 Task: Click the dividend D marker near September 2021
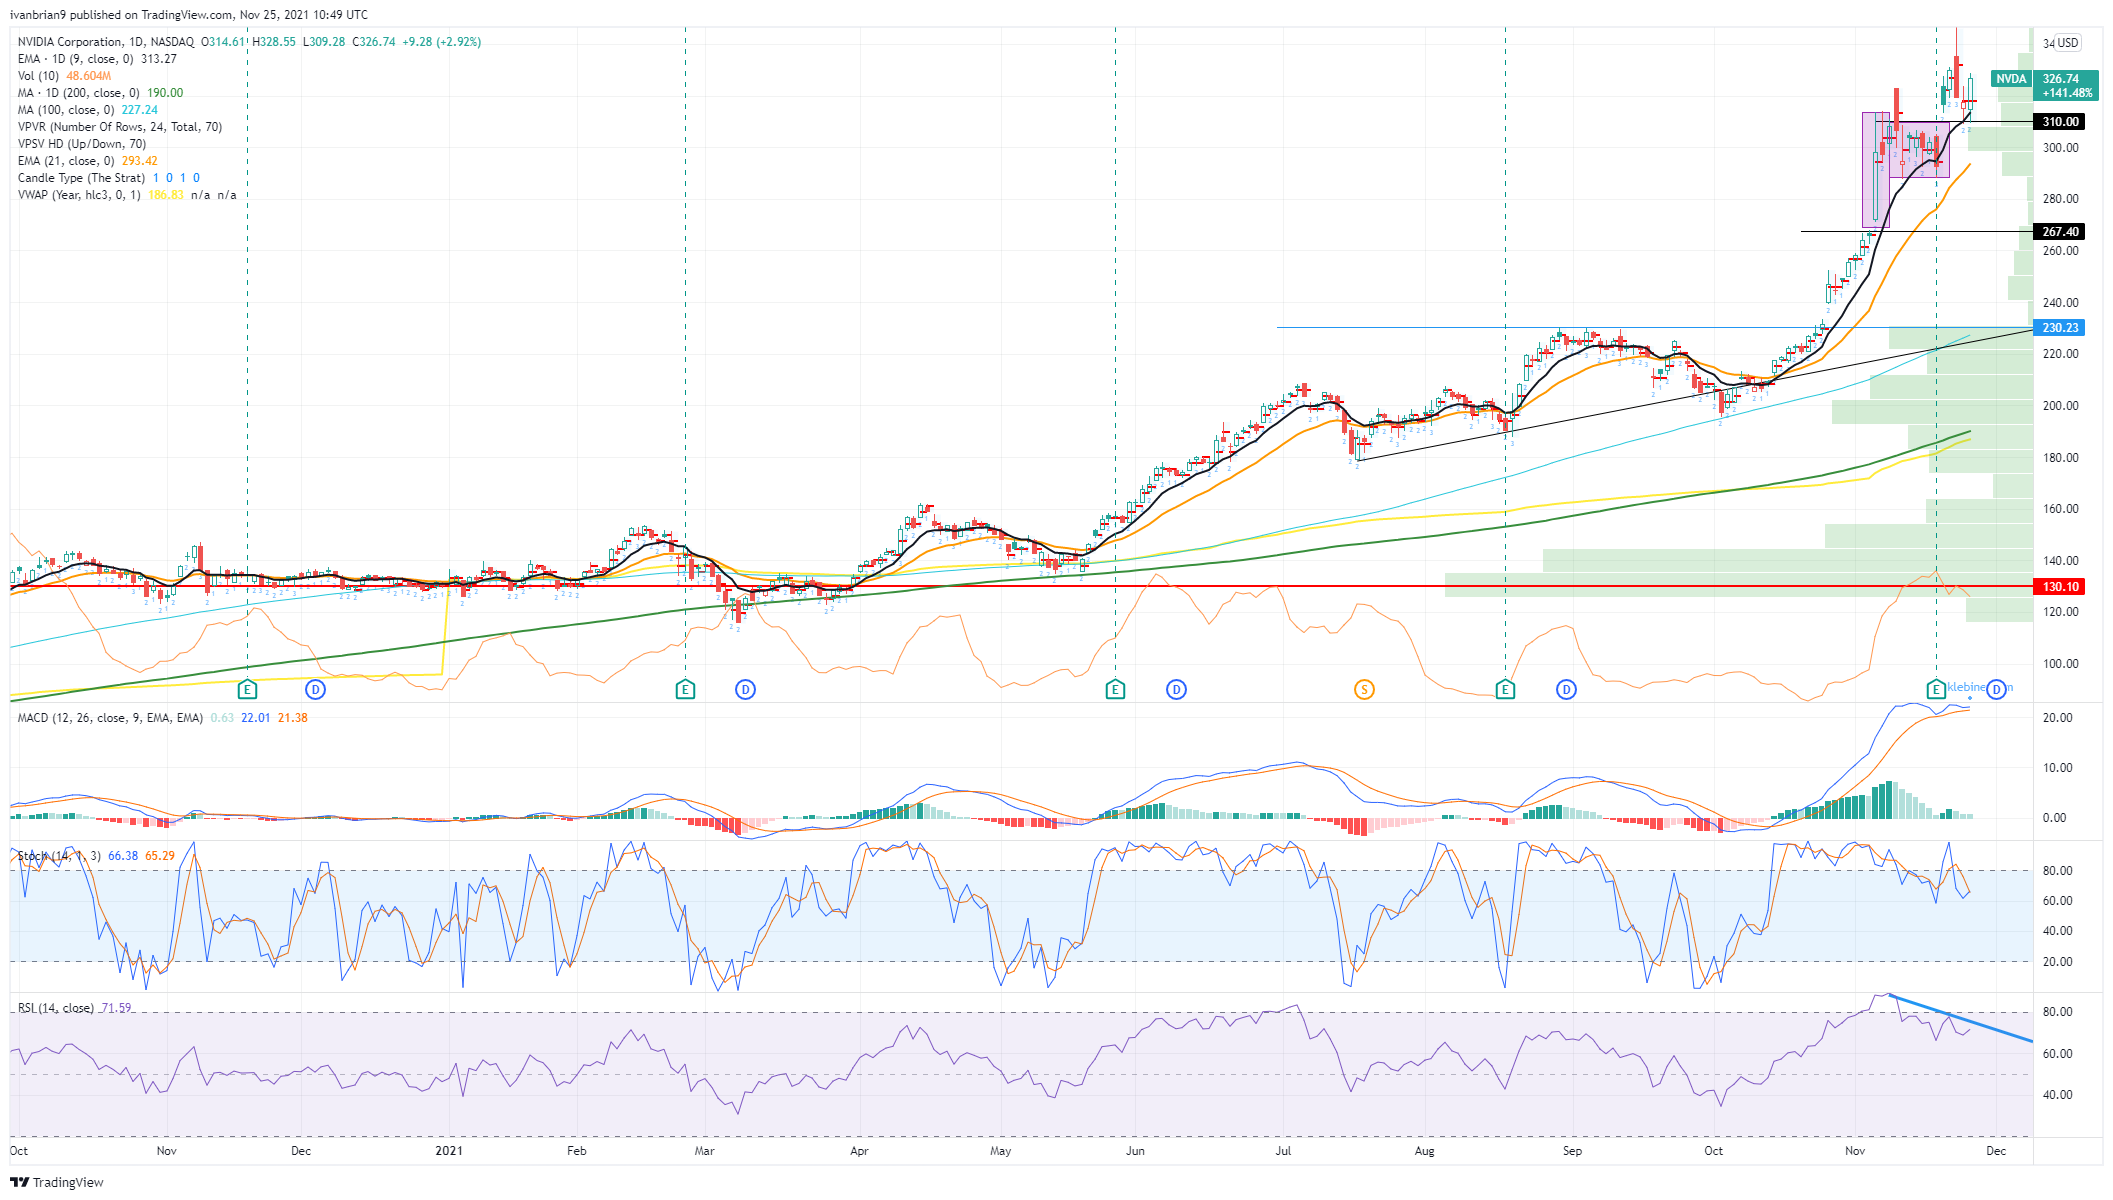1567,689
